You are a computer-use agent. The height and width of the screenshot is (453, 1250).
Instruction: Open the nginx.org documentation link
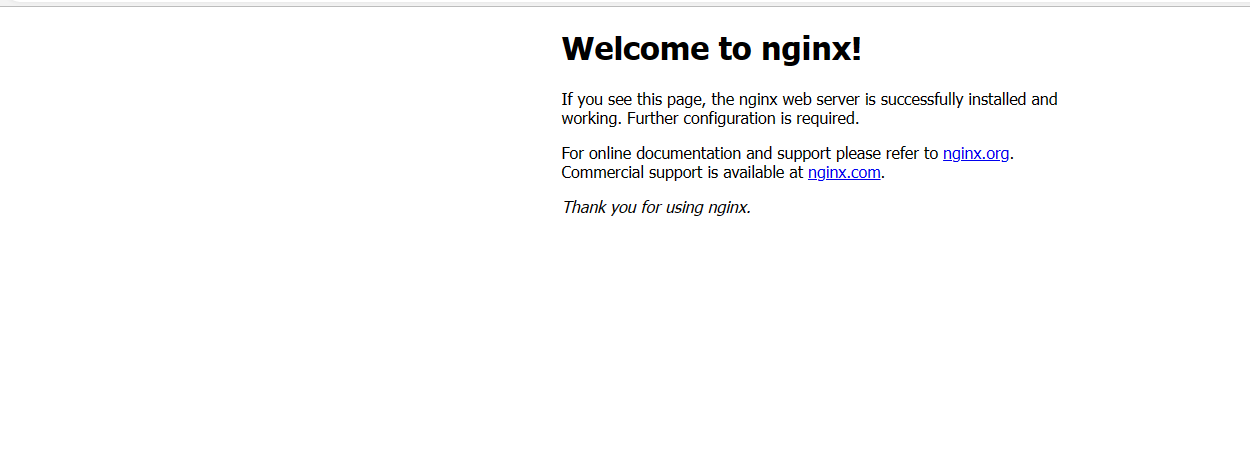pos(976,154)
